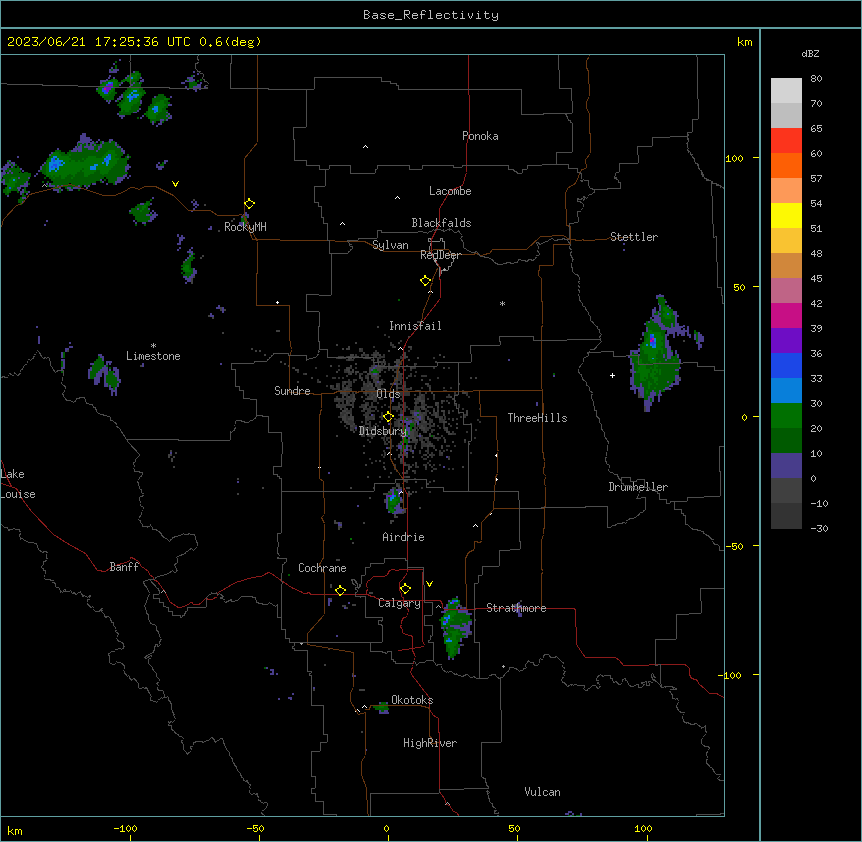Select the purple 39-36 dBZ legend swatch
This screenshot has width=862, height=842.
pyautogui.click(x=786, y=341)
